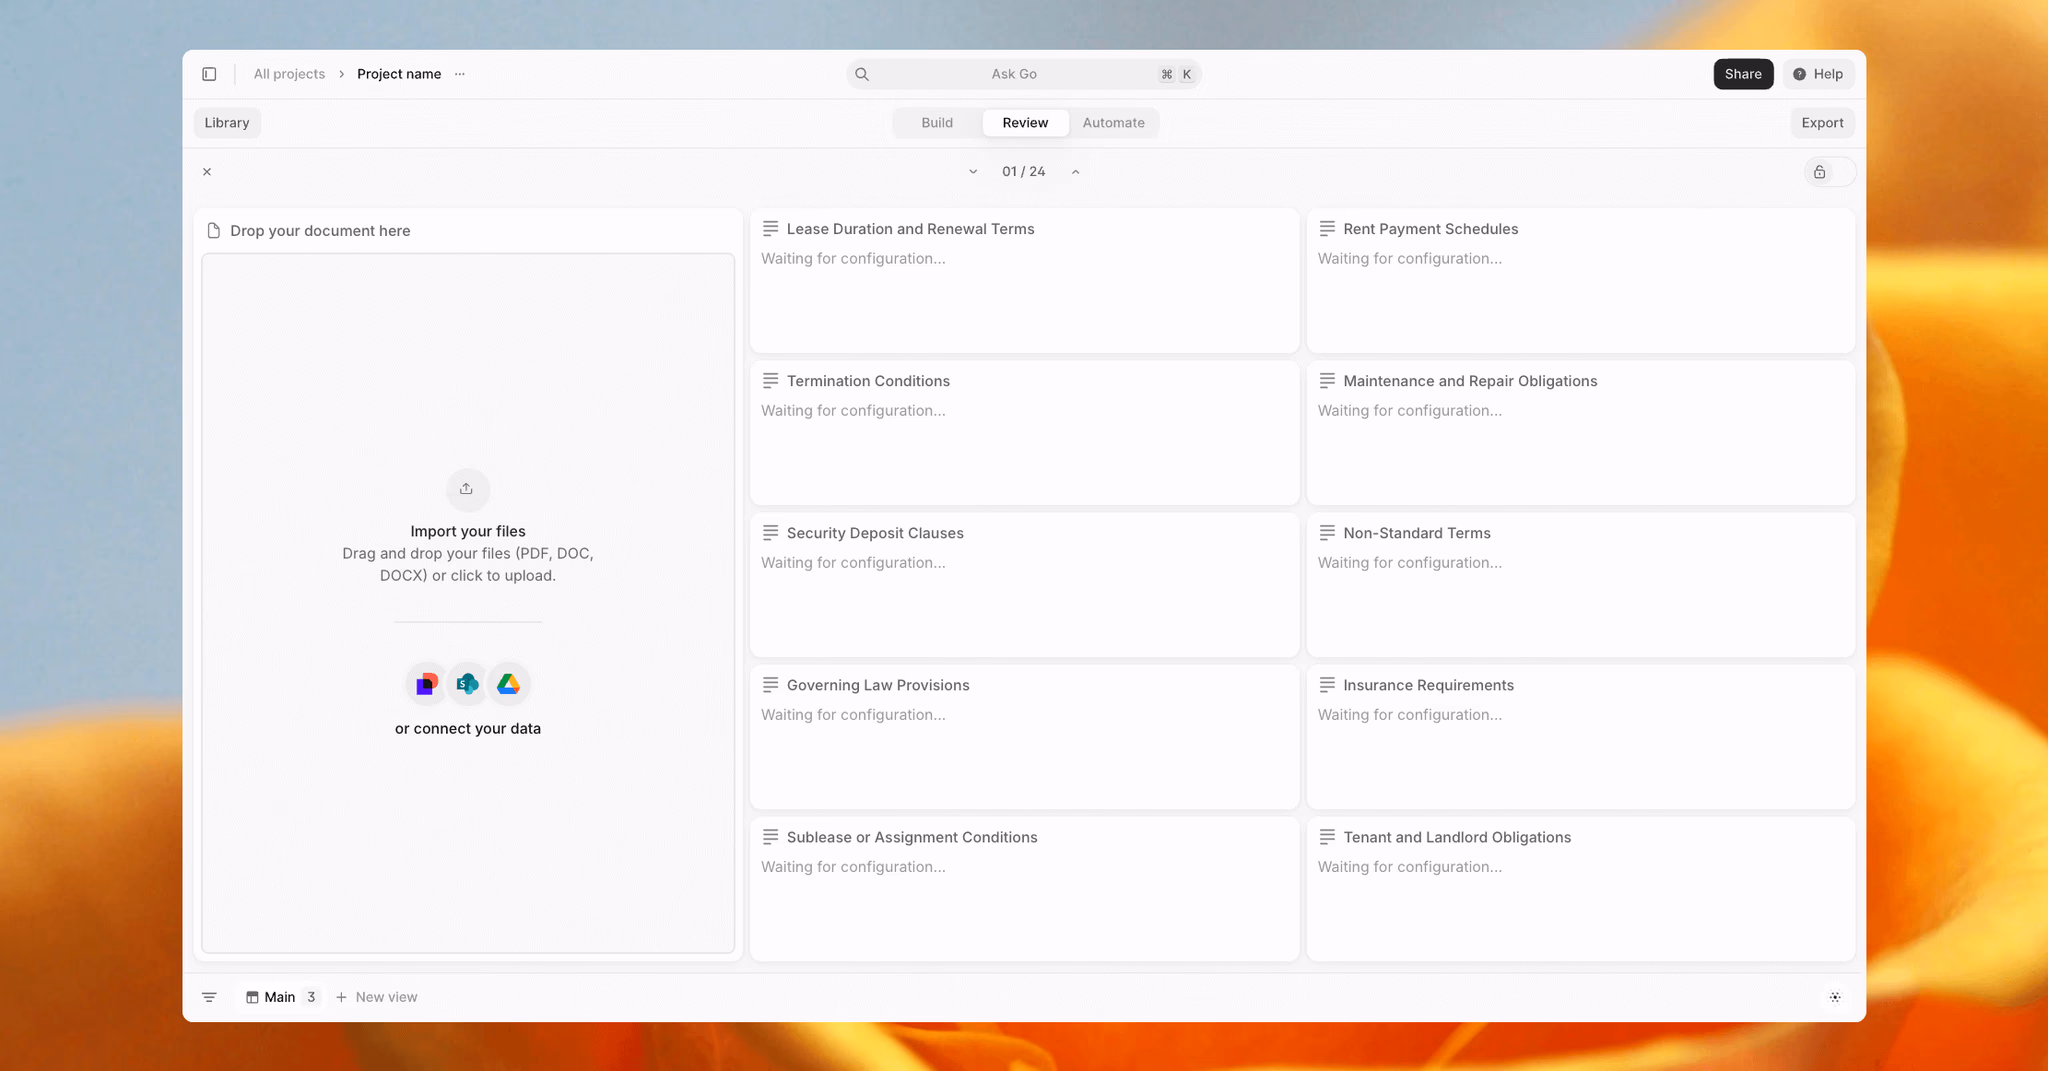The width and height of the screenshot is (2048, 1071).
Task: Click the Export button
Action: click(x=1822, y=123)
